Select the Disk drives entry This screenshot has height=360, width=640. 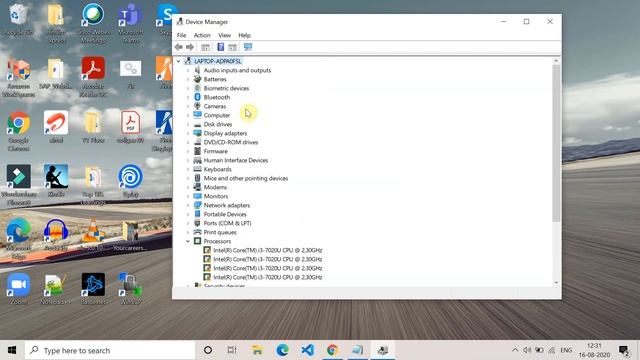pyautogui.click(x=218, y=124)
